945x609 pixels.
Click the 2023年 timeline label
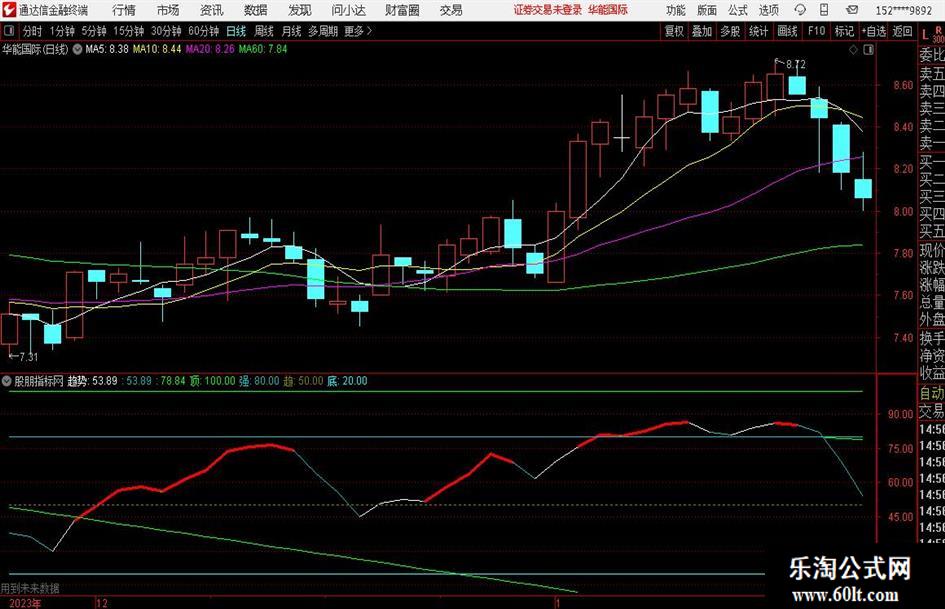point(25,603)
